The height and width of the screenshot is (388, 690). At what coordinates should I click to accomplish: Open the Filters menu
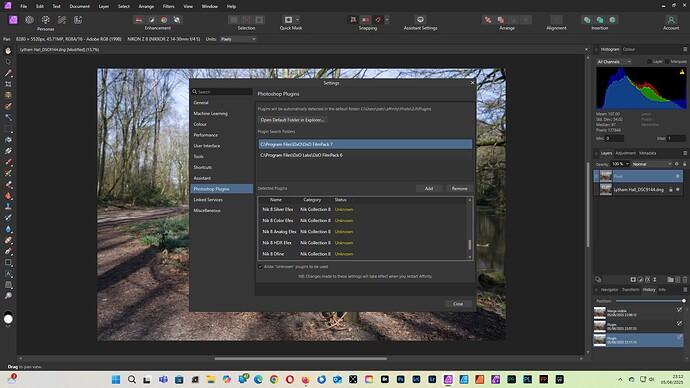click(x=168, y=6)
